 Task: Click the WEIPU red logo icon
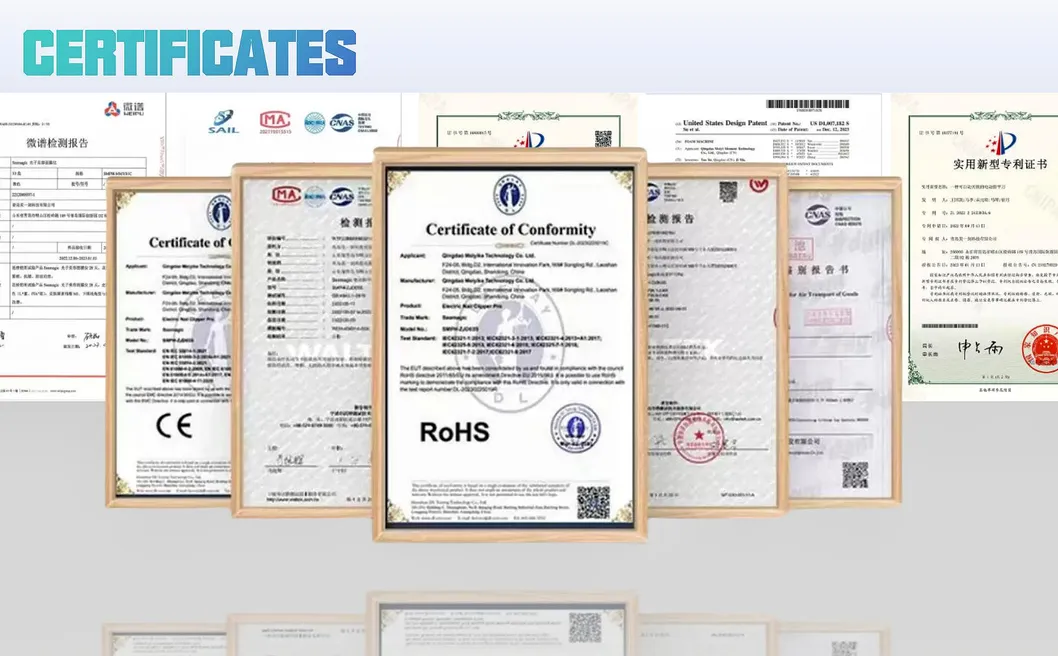click(112, 108)
